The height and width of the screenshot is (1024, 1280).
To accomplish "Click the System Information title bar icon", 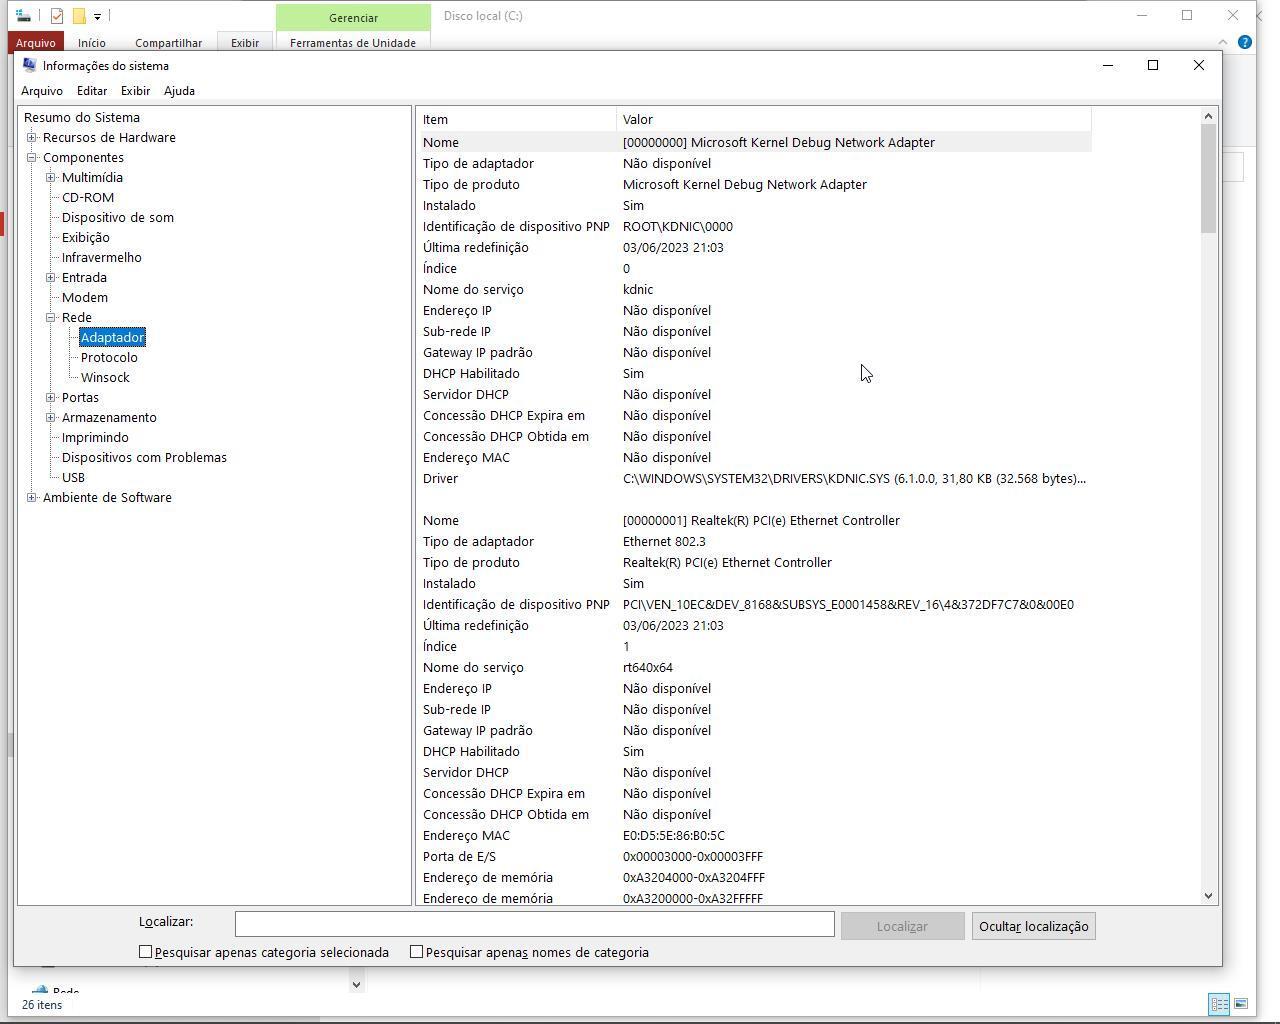I will 30,65.
